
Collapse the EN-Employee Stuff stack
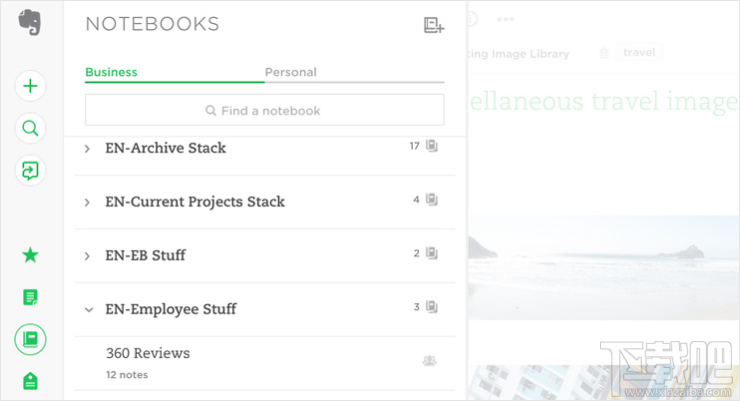(x=88, y=310)
